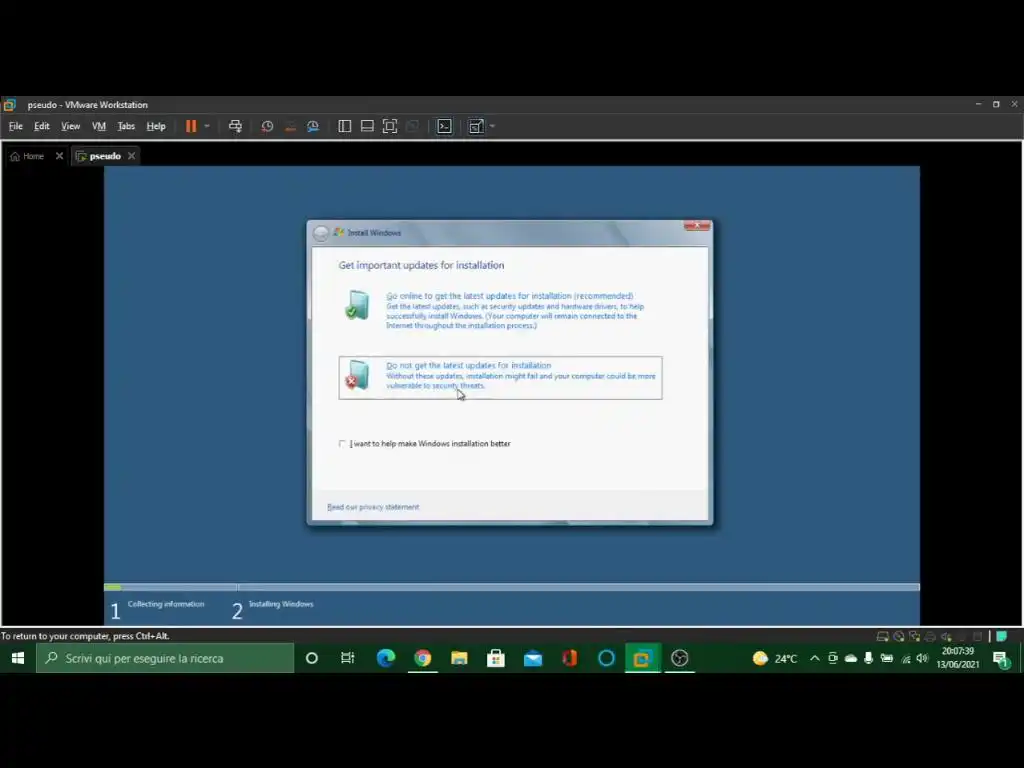Screen dimensions: 1024x768
Task: Open the snapshot manager icon
Action: [313, 126]
